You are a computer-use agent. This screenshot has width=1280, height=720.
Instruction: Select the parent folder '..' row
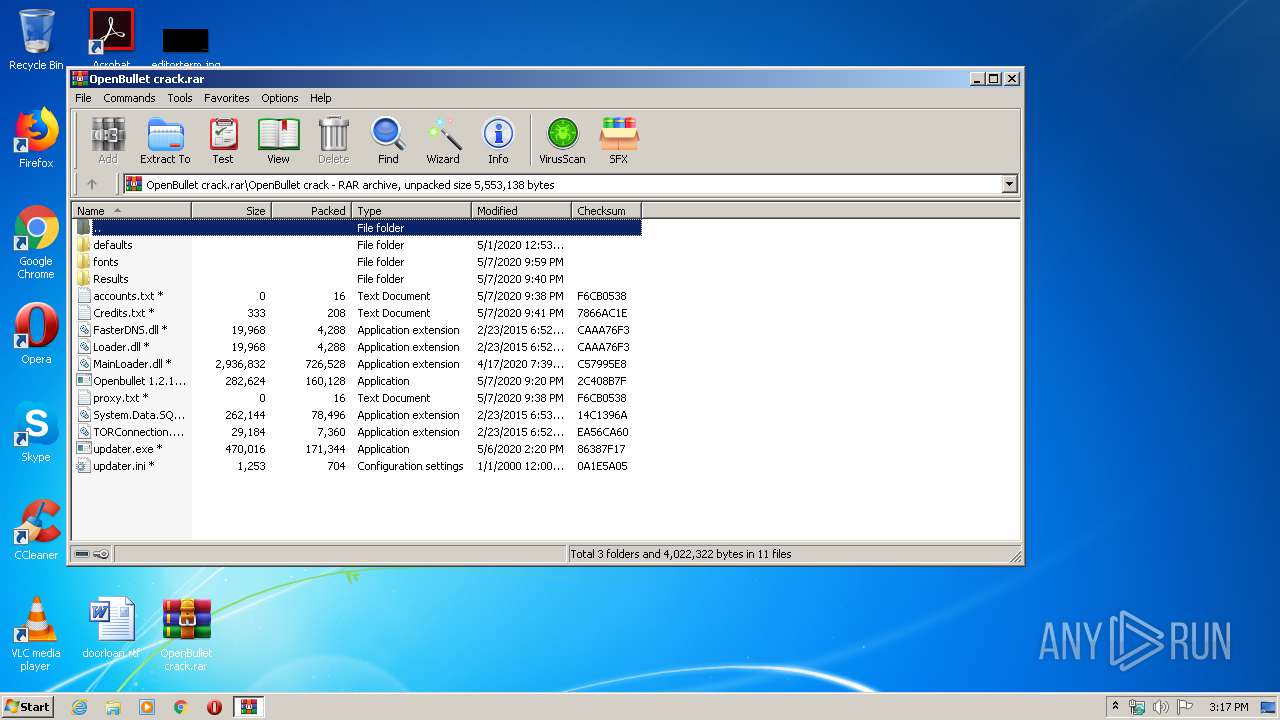tap(357, 228)
